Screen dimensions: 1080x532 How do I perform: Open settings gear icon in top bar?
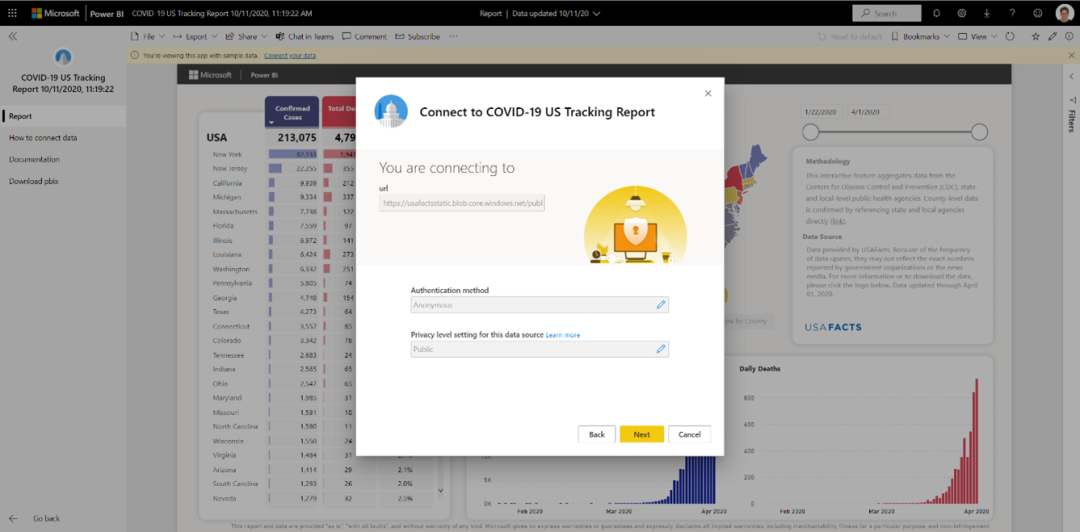pos(962,13)
